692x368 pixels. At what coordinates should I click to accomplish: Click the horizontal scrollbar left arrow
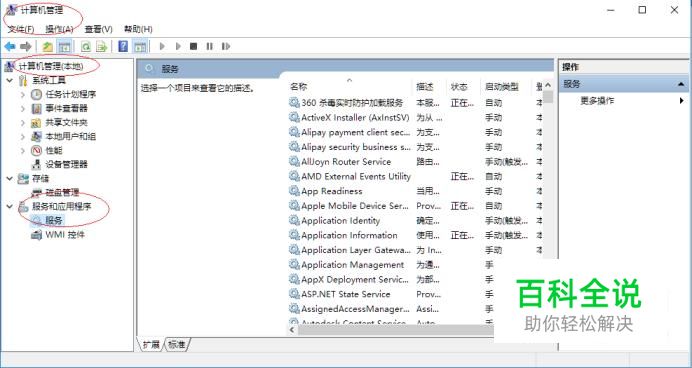coord(292,330)
